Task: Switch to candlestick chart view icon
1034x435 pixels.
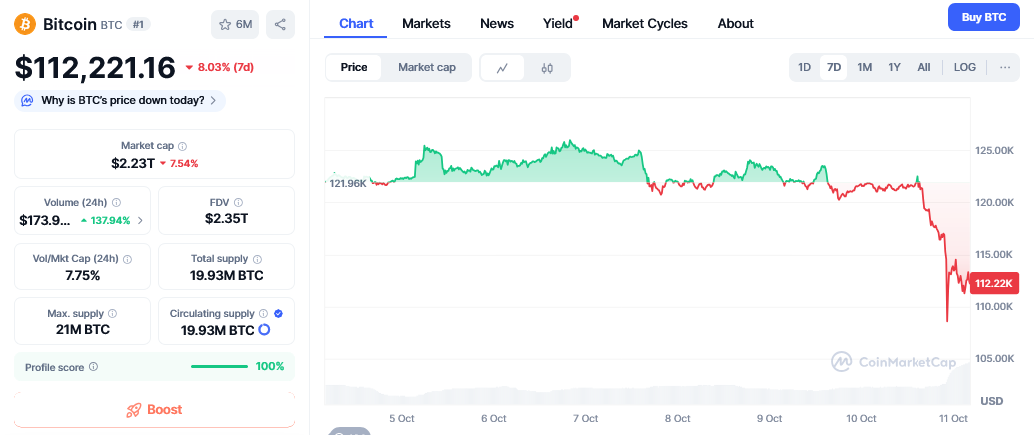Action: click(547, 67)
